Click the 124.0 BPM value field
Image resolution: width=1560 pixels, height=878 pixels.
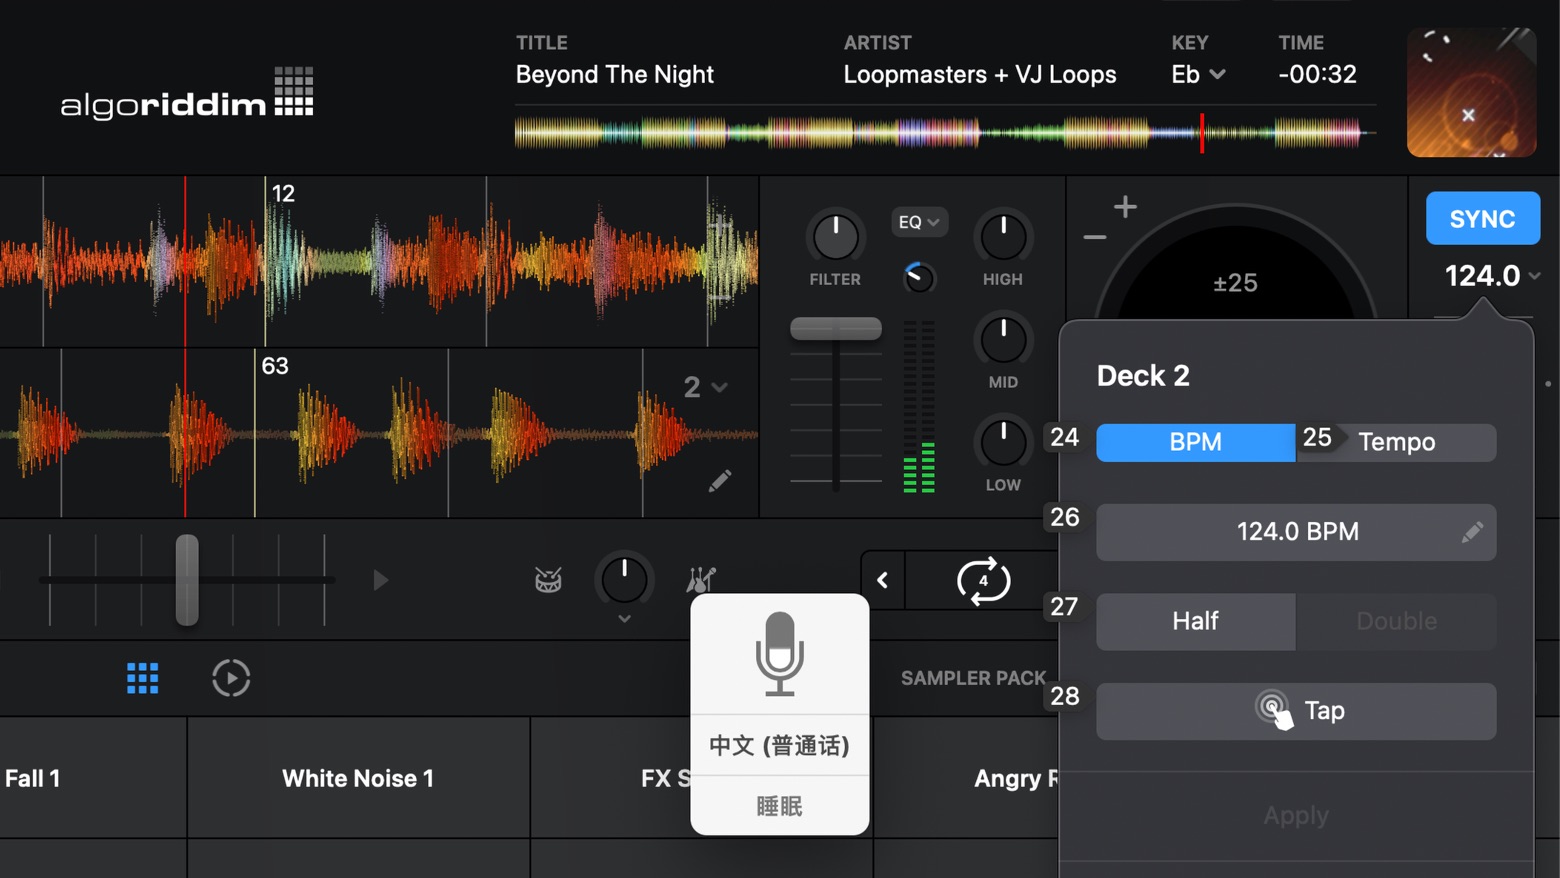click(x=1296, y=532)
